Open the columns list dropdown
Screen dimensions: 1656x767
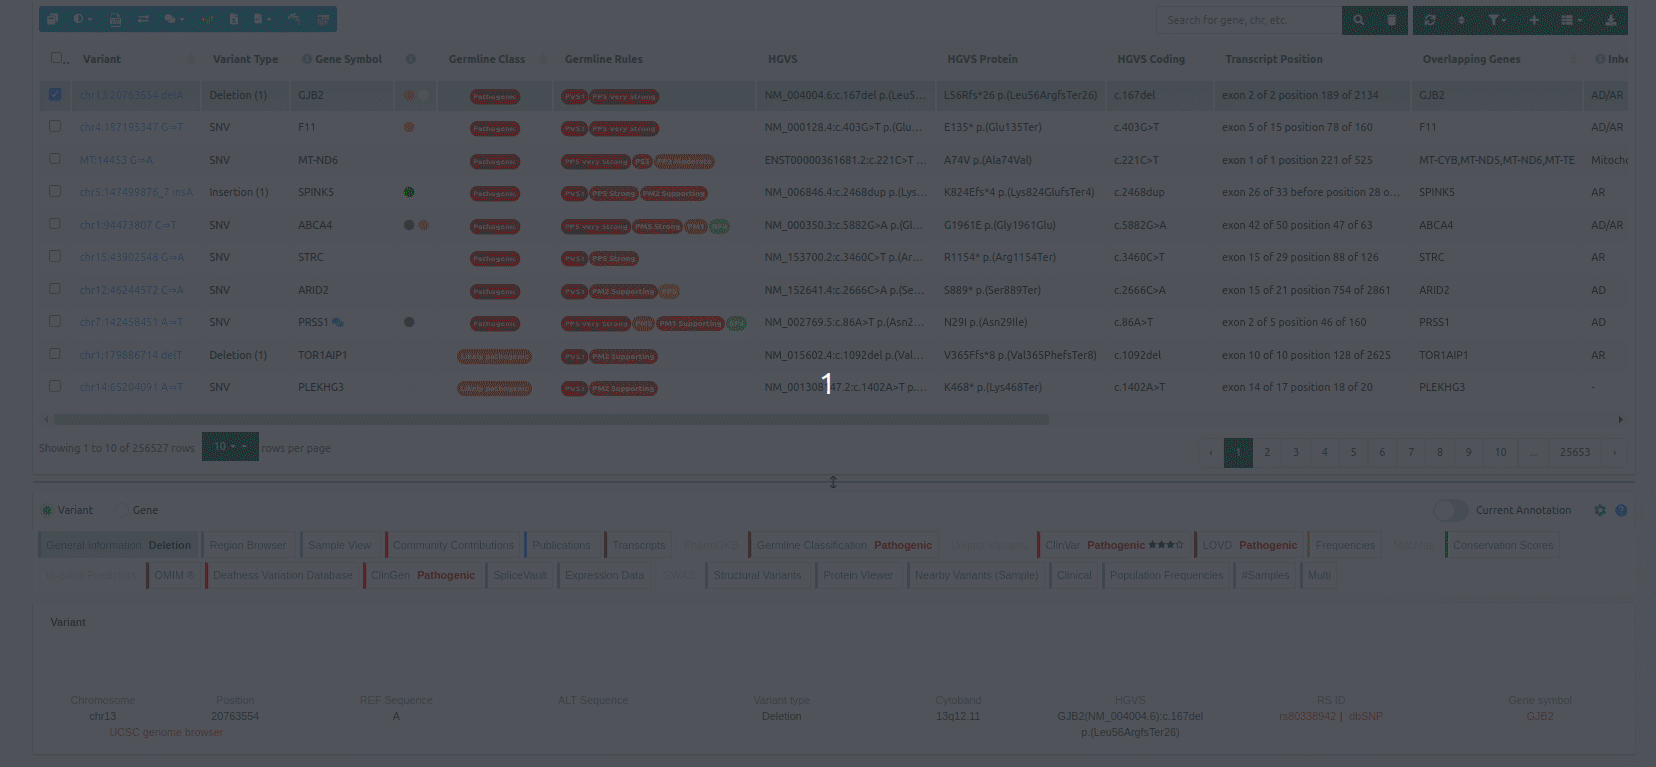1571,20
